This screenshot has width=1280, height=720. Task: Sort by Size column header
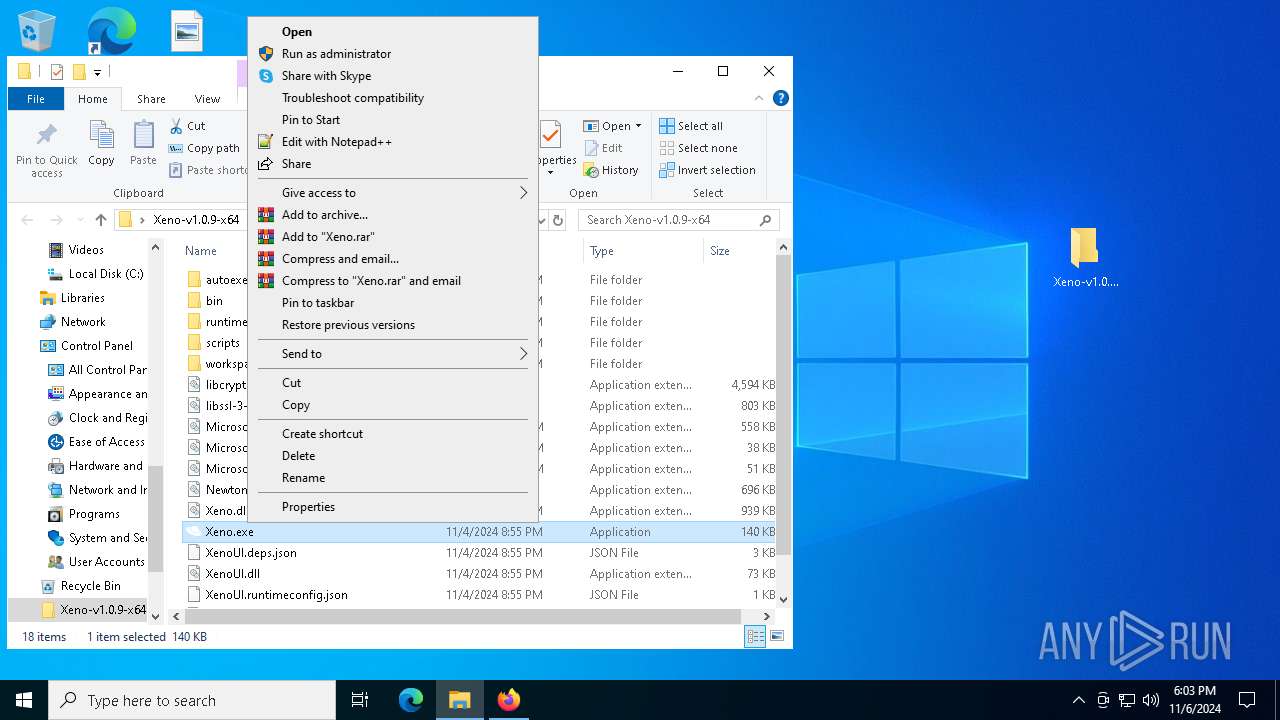pyautogui.click(x=739, y=251)
